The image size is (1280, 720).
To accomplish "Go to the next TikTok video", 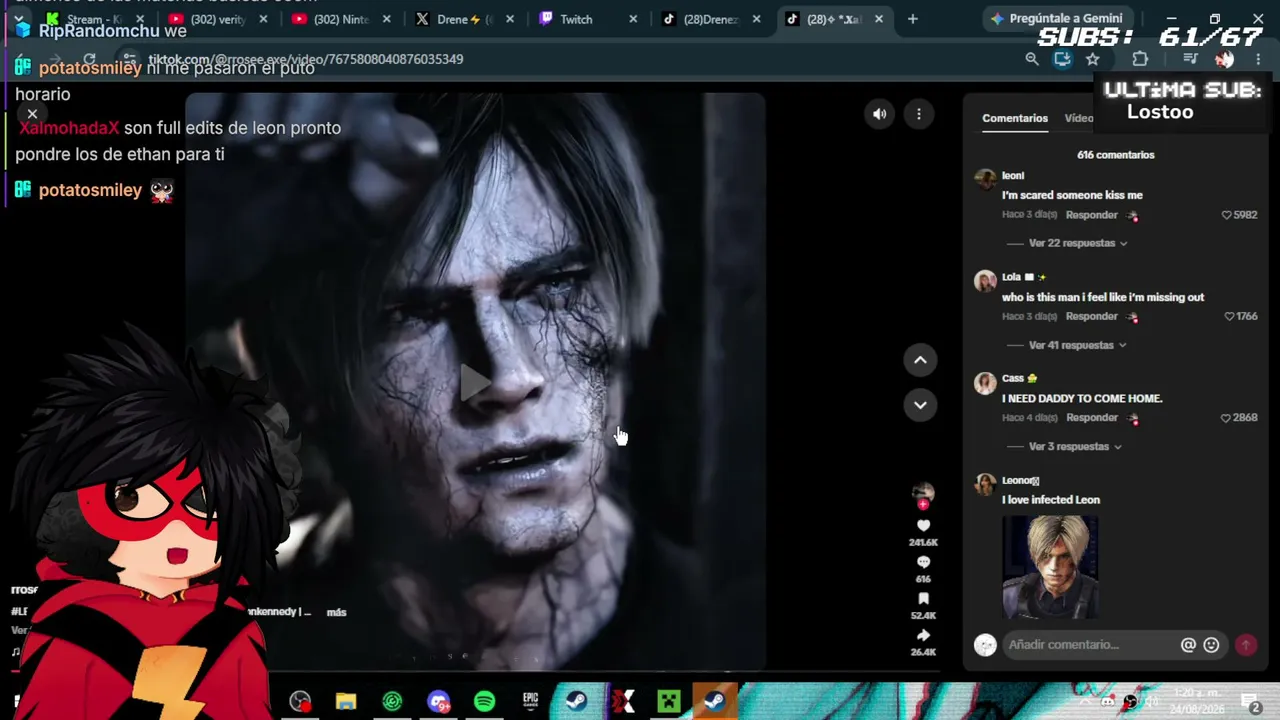I will (x=920, y=405).
